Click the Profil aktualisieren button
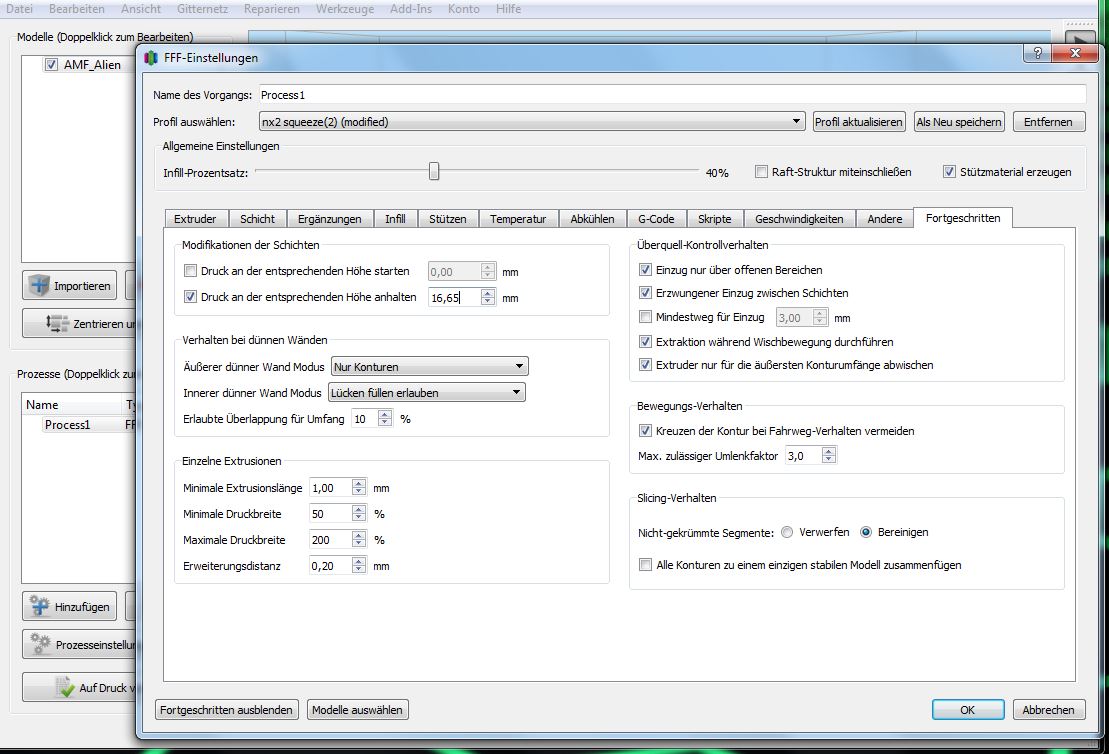The width and height of the screenshot is (1109, 754). point(859,121)
